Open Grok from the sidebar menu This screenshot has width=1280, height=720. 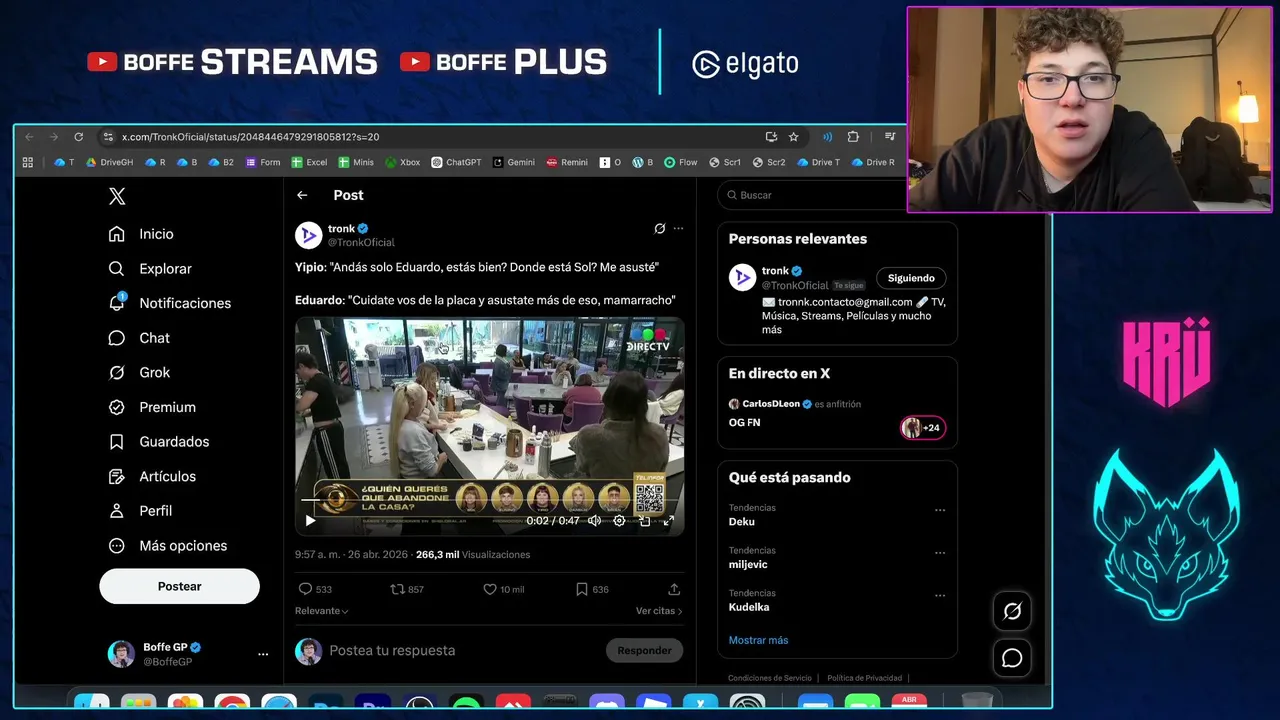pos(139,372)
